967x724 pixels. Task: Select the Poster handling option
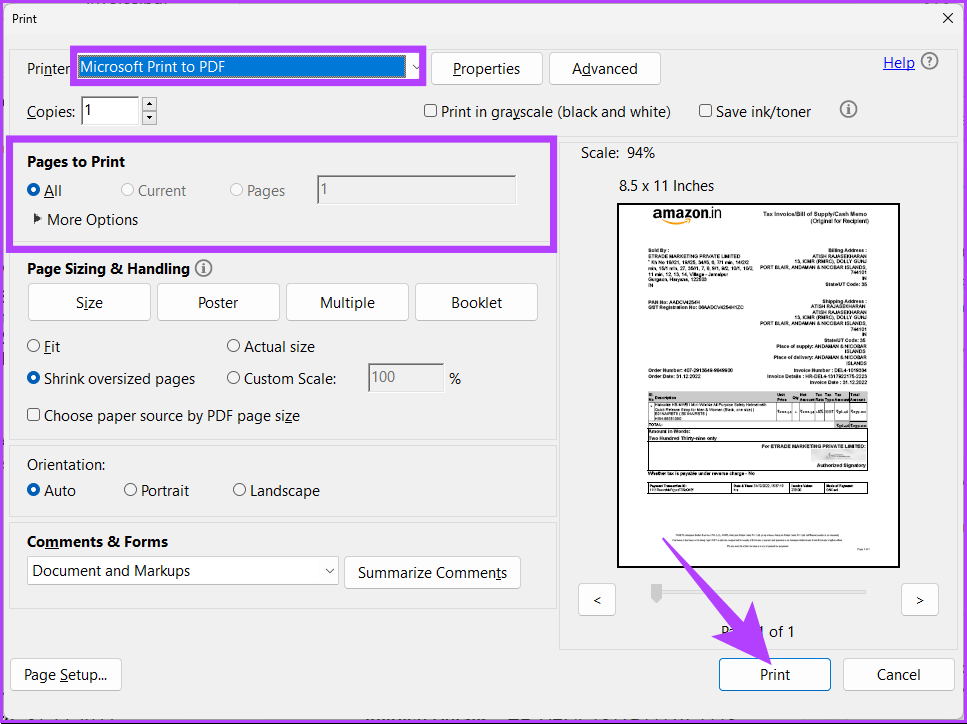coord(218,302)
